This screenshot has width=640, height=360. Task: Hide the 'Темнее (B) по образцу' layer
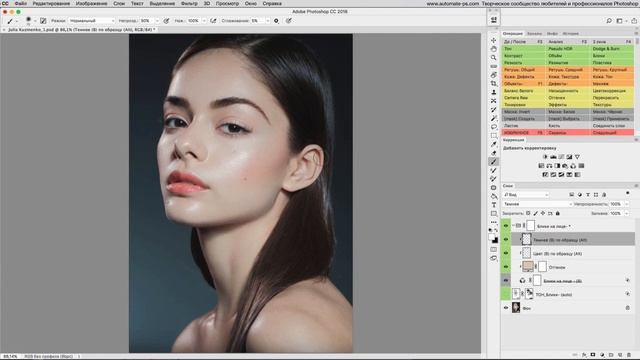tap(506, 240)
